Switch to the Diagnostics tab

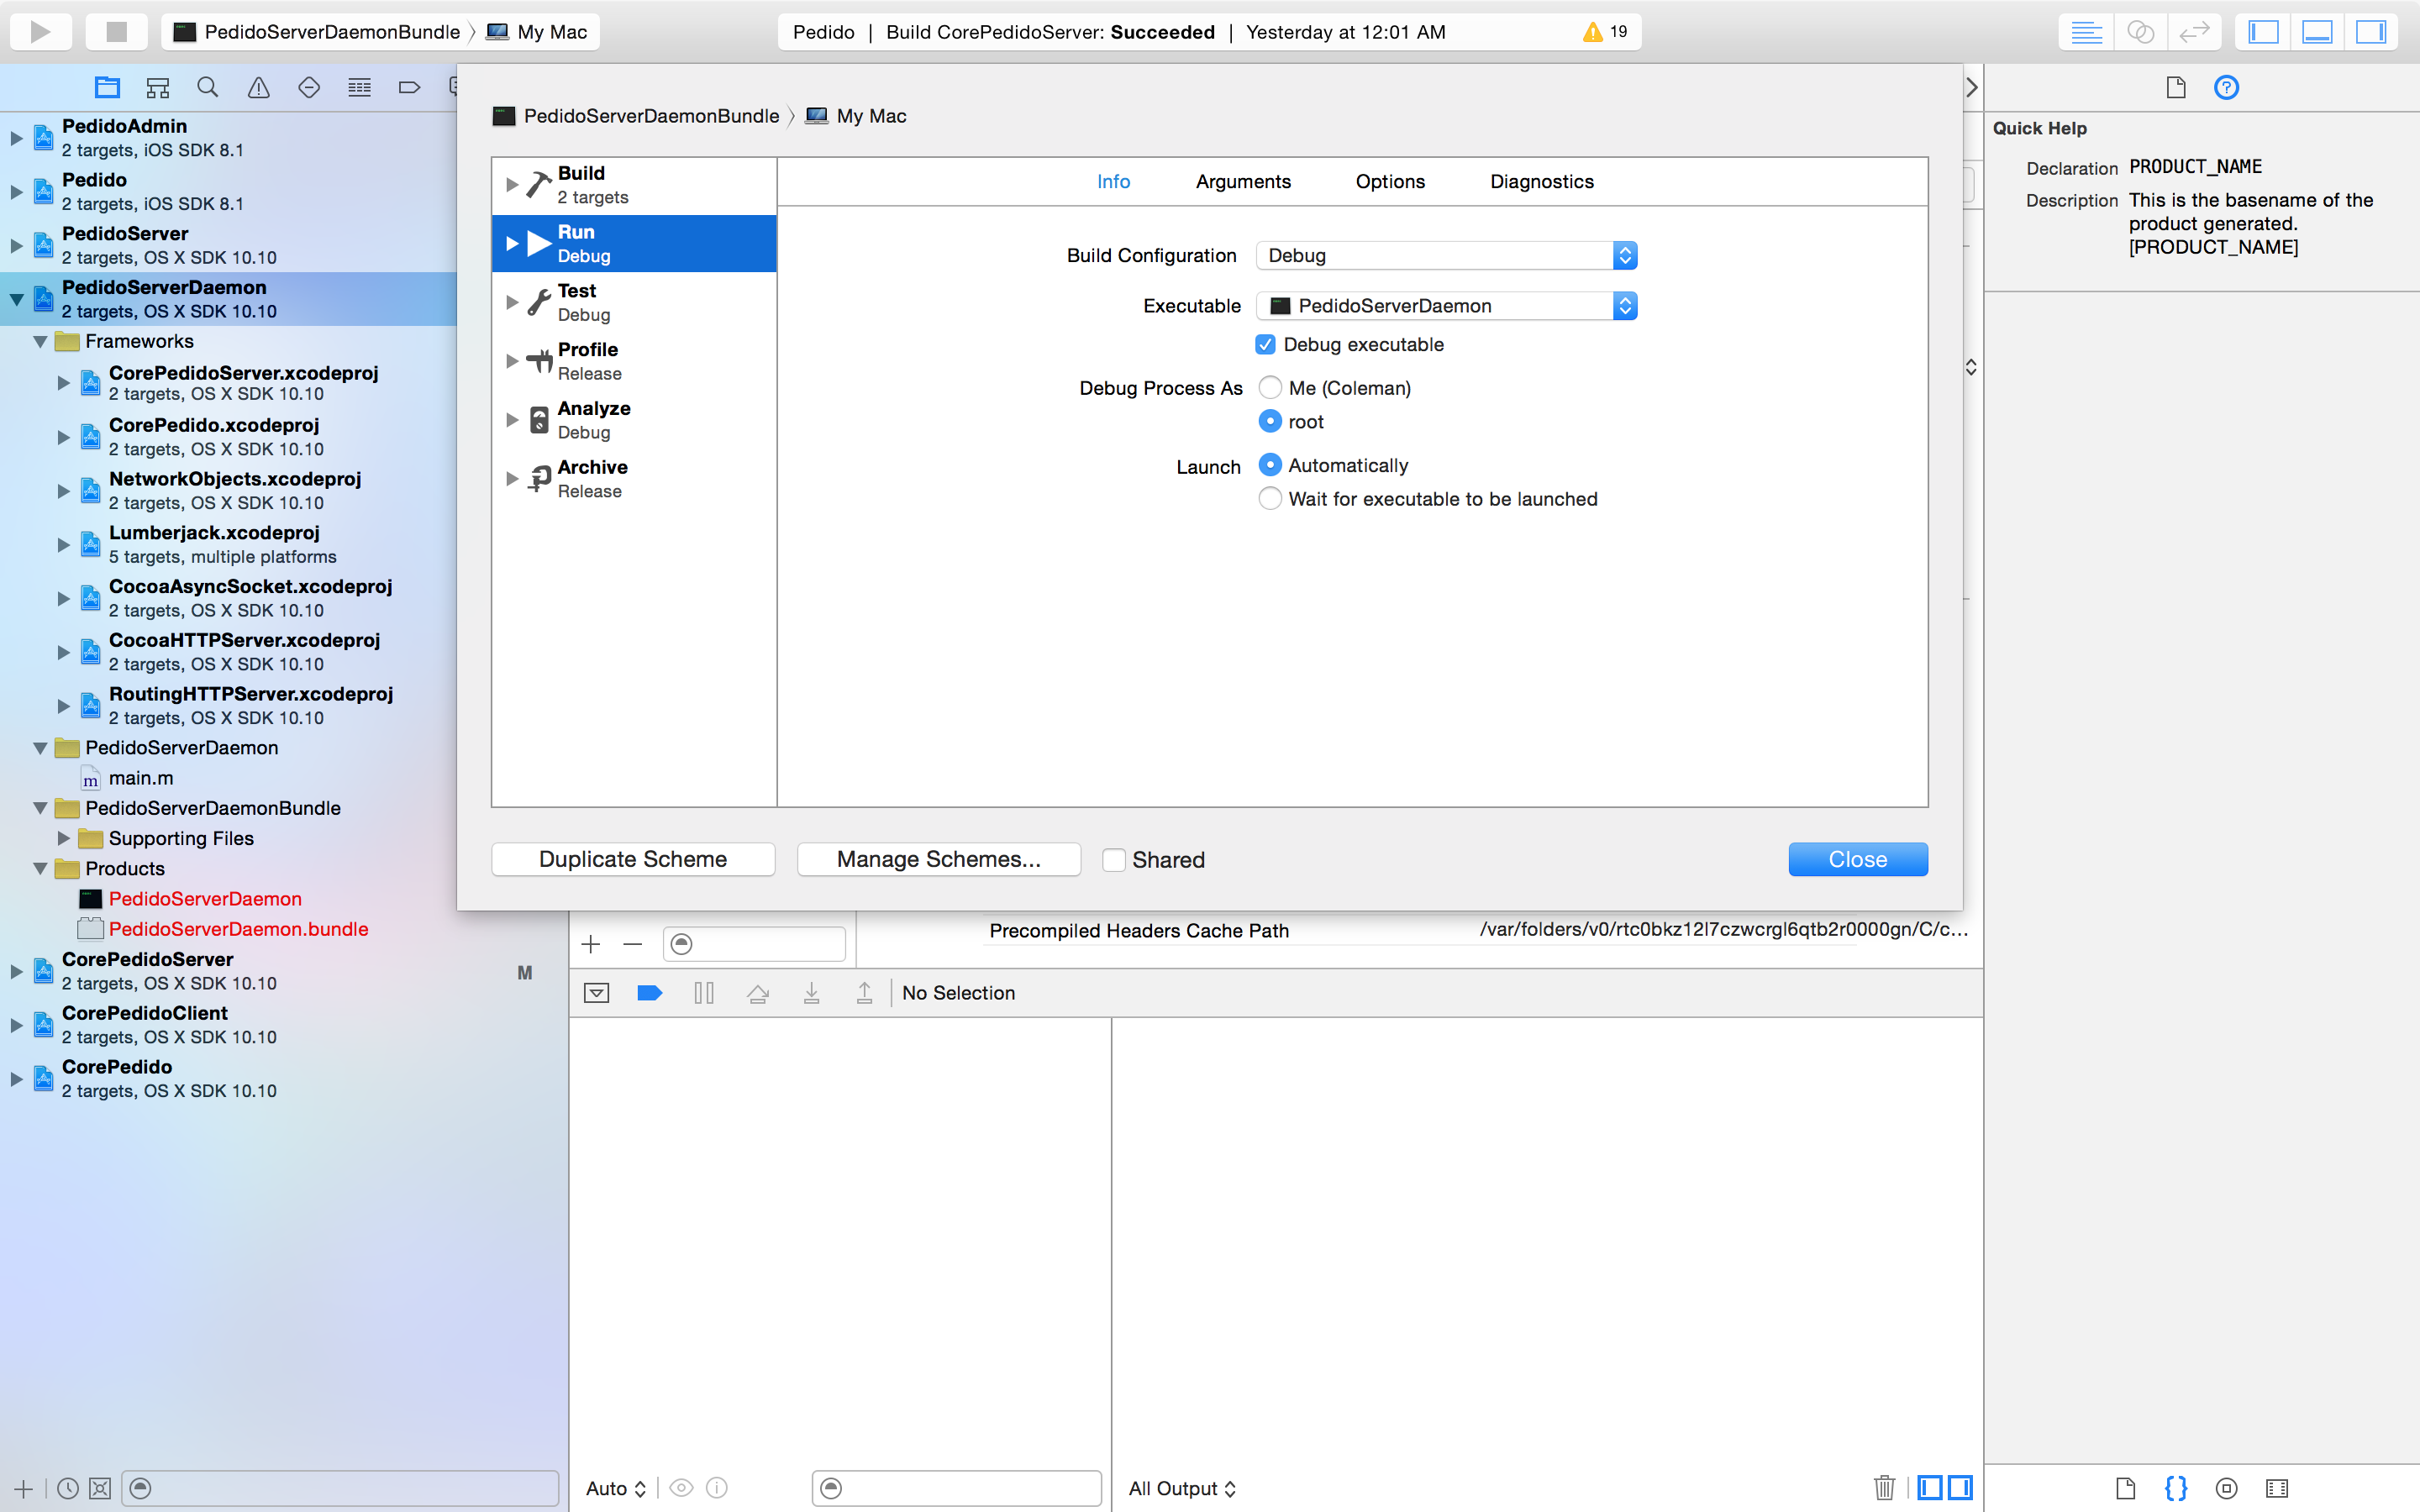1541,181
